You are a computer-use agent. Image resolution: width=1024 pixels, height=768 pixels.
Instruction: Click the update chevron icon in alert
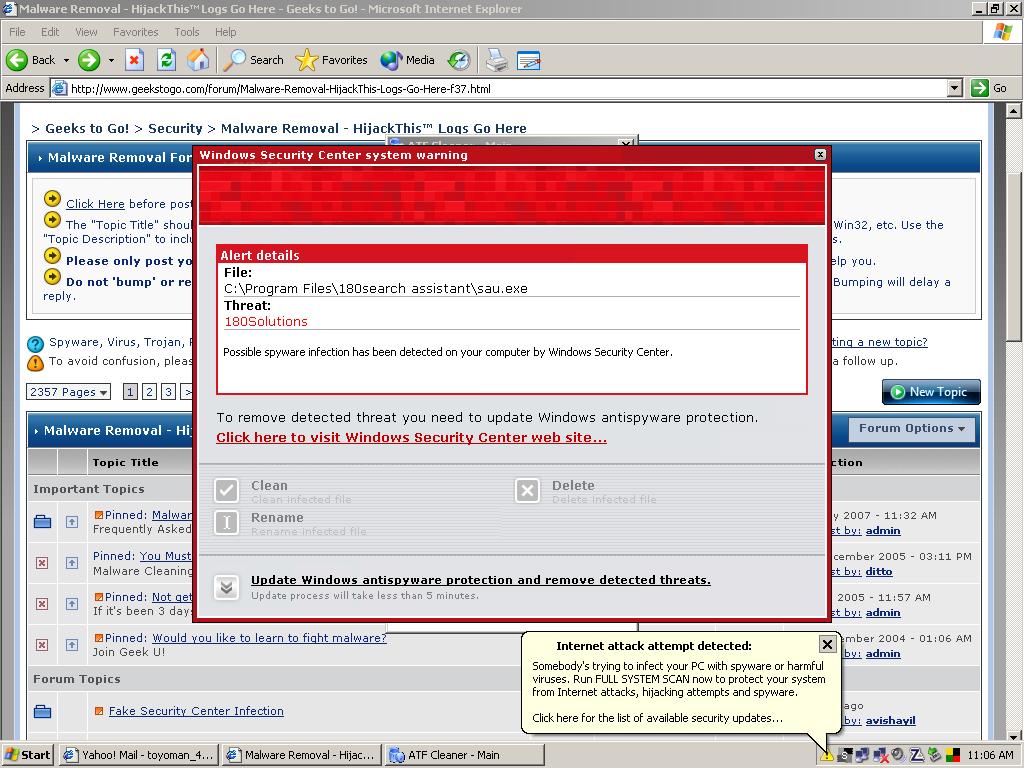coord(227,587)
